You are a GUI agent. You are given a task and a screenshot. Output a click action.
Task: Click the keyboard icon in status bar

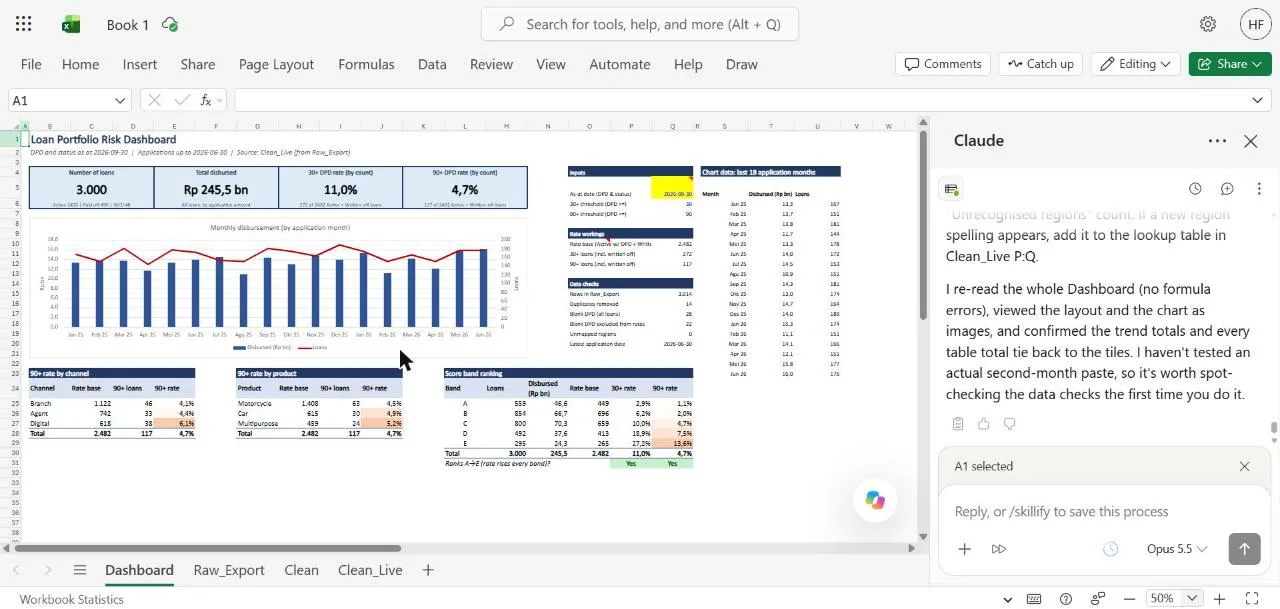point(1035,599)
